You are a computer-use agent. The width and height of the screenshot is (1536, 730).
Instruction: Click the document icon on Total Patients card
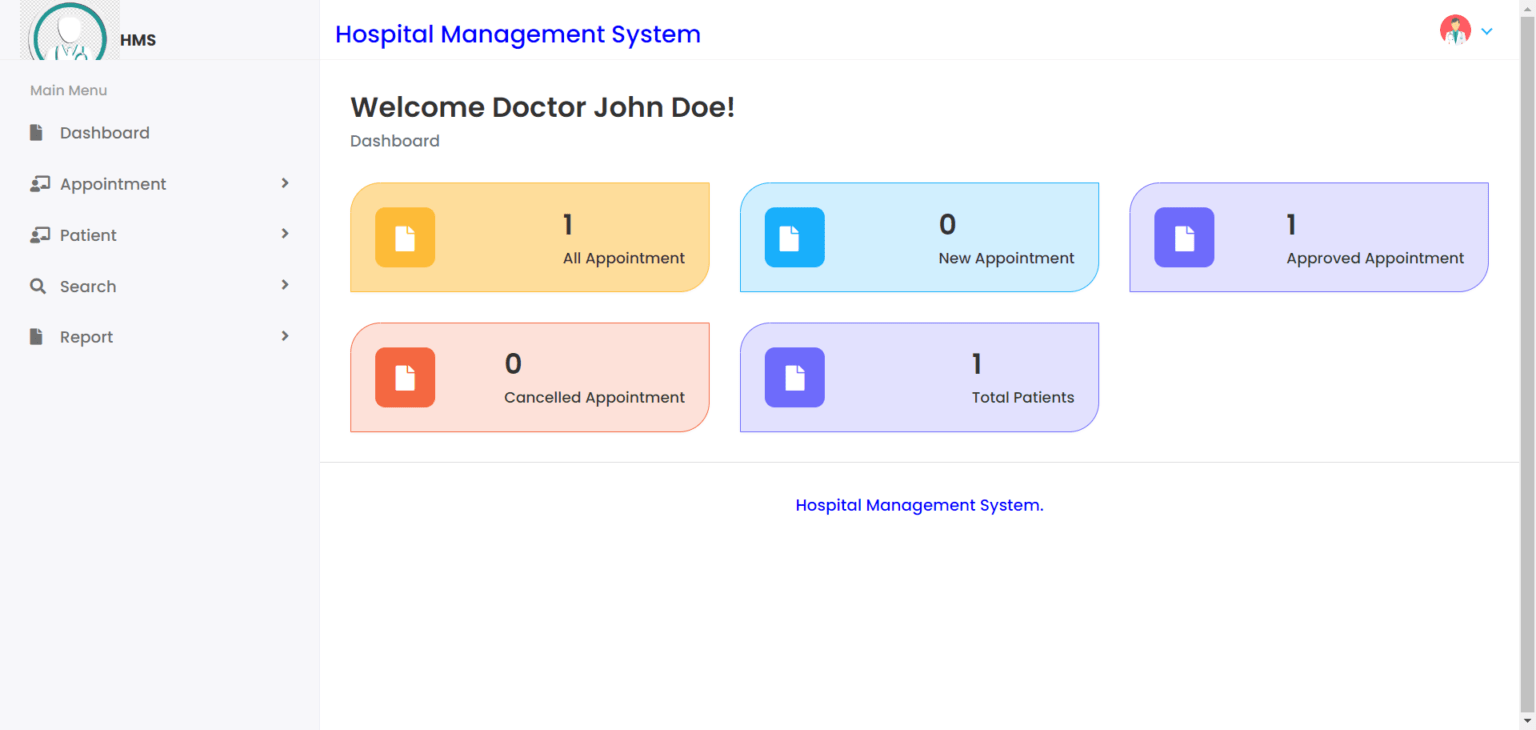tap(794, 377)
